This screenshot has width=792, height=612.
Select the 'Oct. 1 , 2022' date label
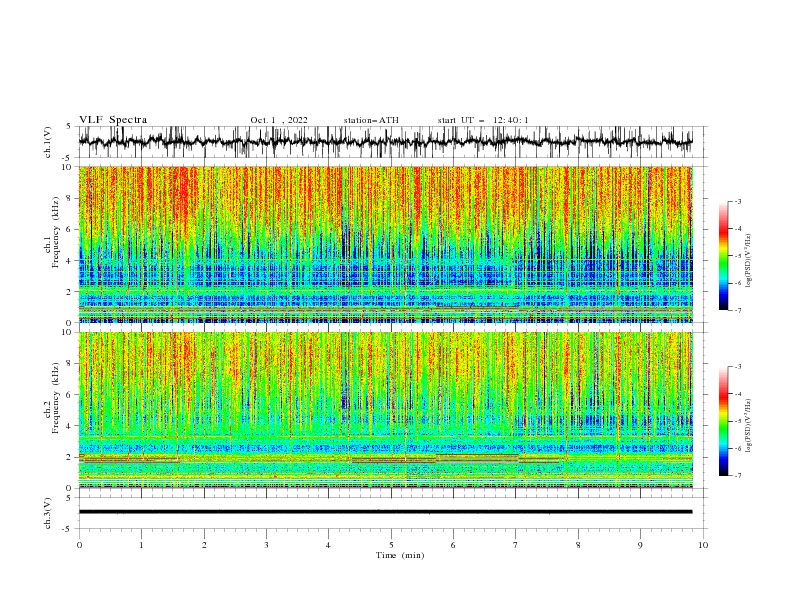[279, 120]
